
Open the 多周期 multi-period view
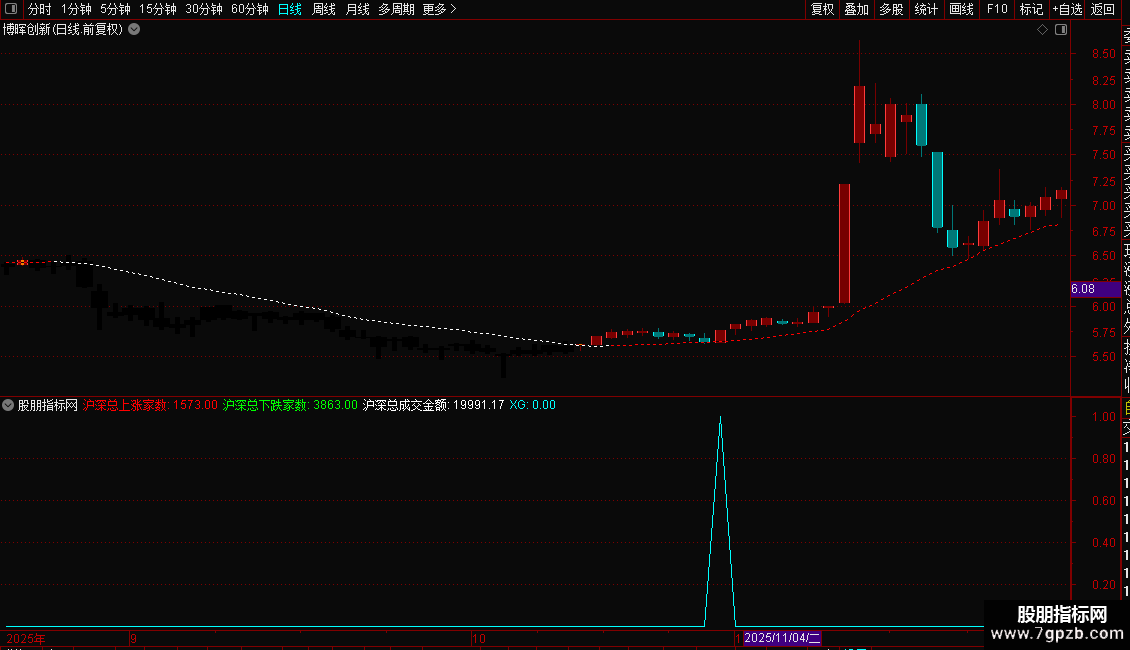pyautogui.click(x=396, y=9)
